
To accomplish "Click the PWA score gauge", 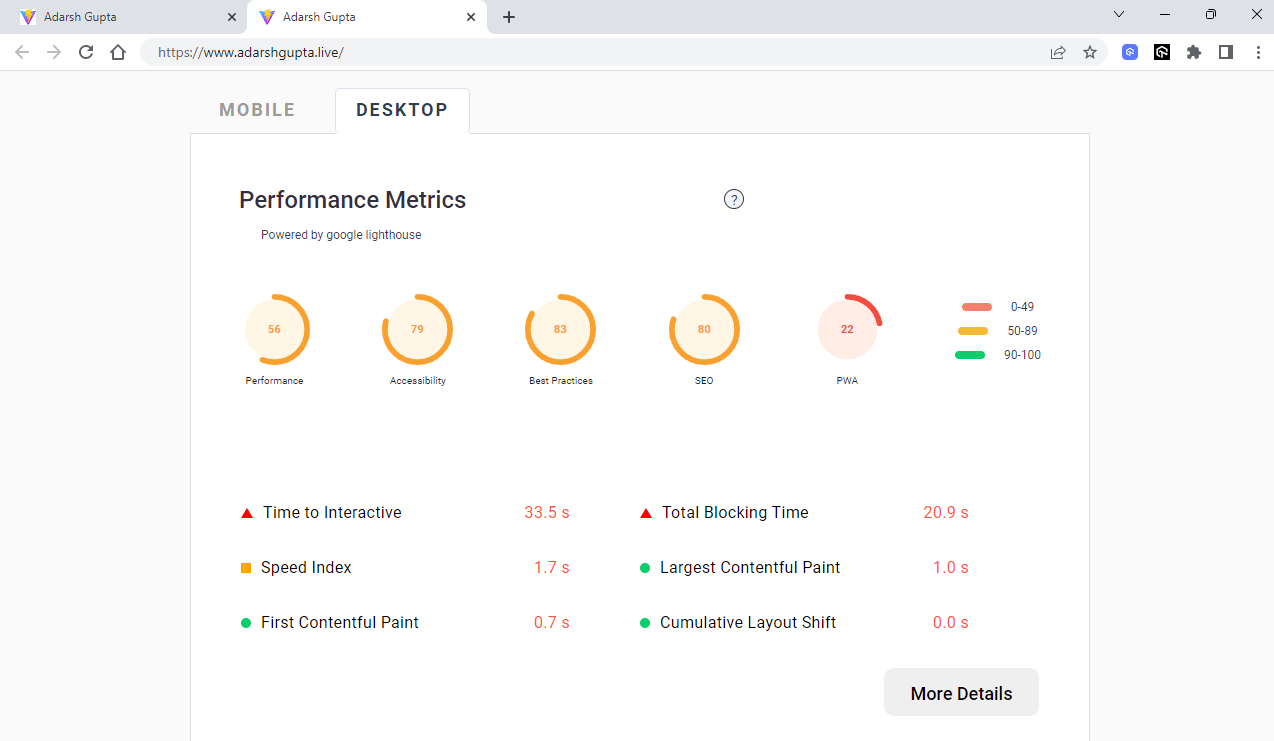I will 847,329.
